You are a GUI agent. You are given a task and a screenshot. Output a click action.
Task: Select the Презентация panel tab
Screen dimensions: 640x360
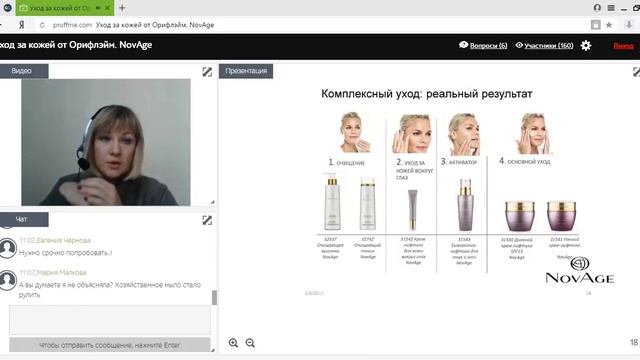[246, 71]
